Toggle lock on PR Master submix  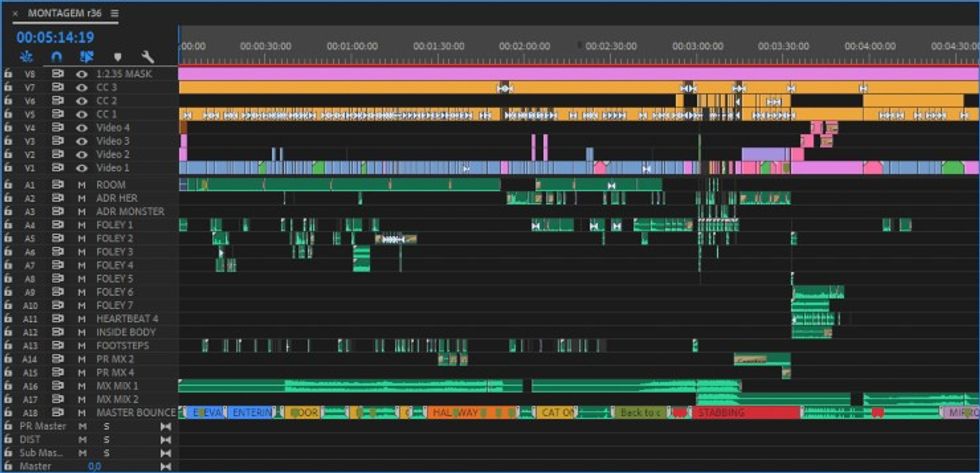click(x=8, y=426)
